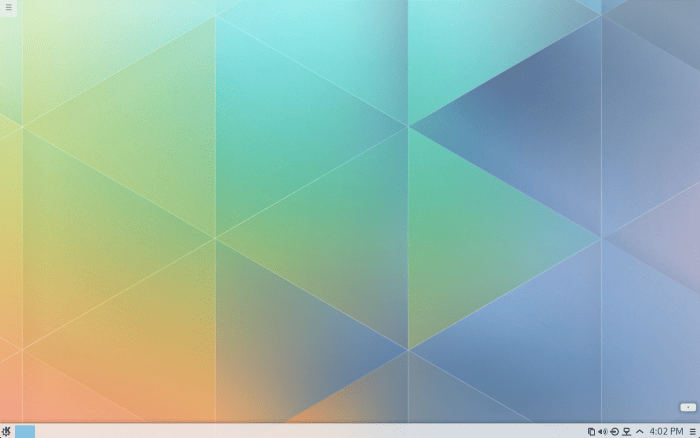
Task: Open the clipboard tray icon
Action: (591, 431)
